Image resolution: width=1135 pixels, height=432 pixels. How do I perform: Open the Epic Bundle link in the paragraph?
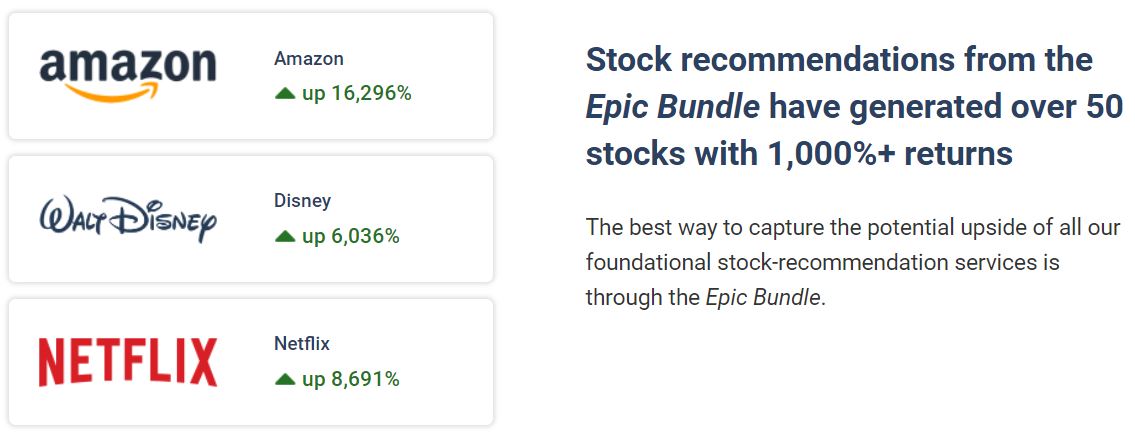(764, 298)
